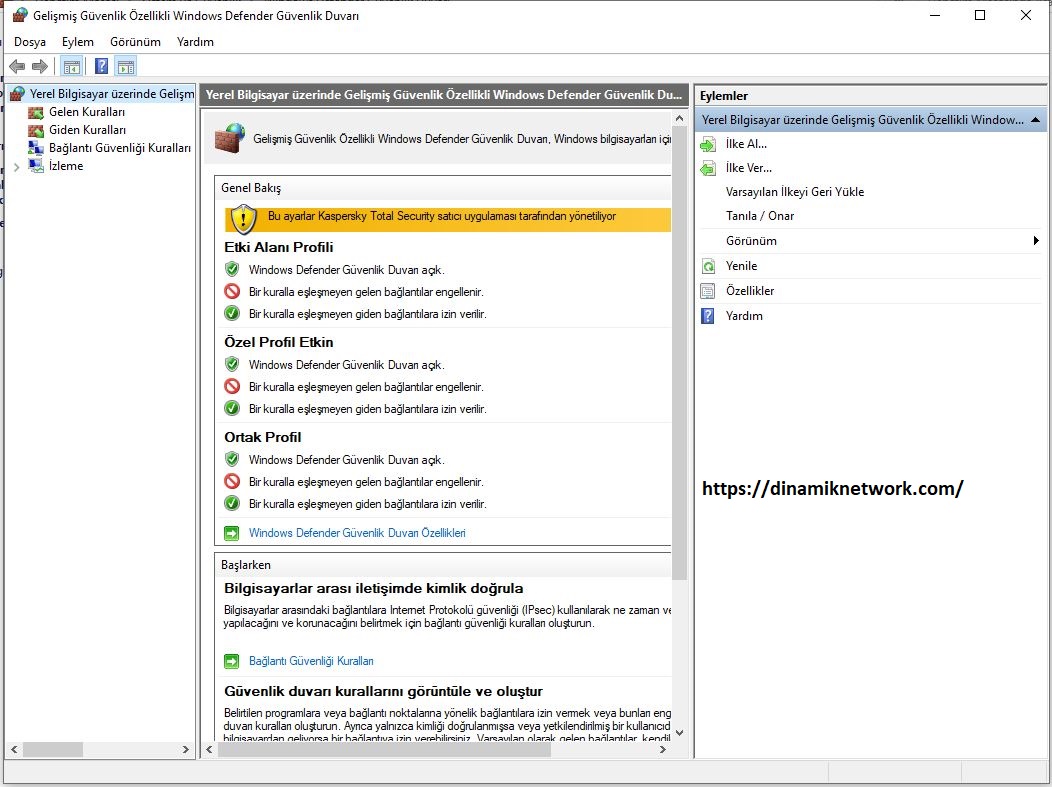Click the Back navigation arrow icon
The height and width of the screenshot is (787, 1052).
[16, 66]
